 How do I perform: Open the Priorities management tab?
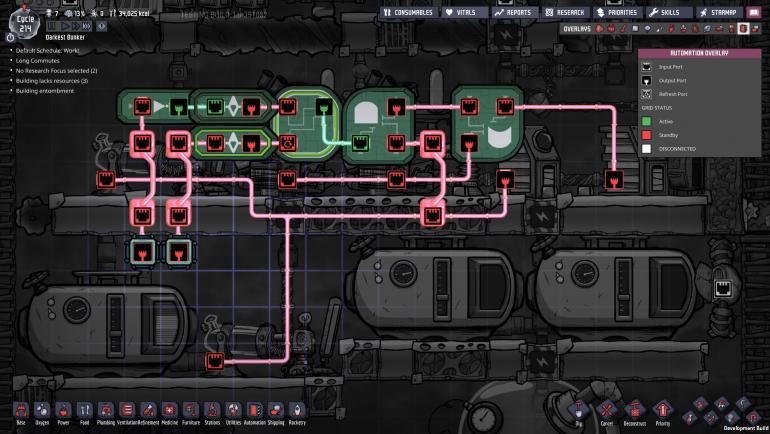617,12
